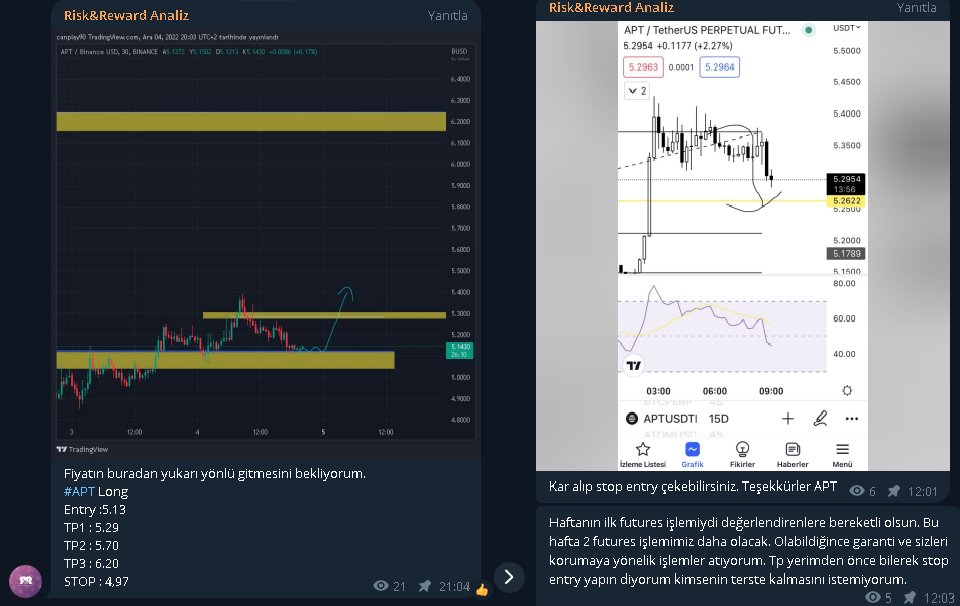
Task: Click the text 'Fiyatın buradan yukarı yönlü gitmesini bekliyorum.'
Action: coord(214,473)
